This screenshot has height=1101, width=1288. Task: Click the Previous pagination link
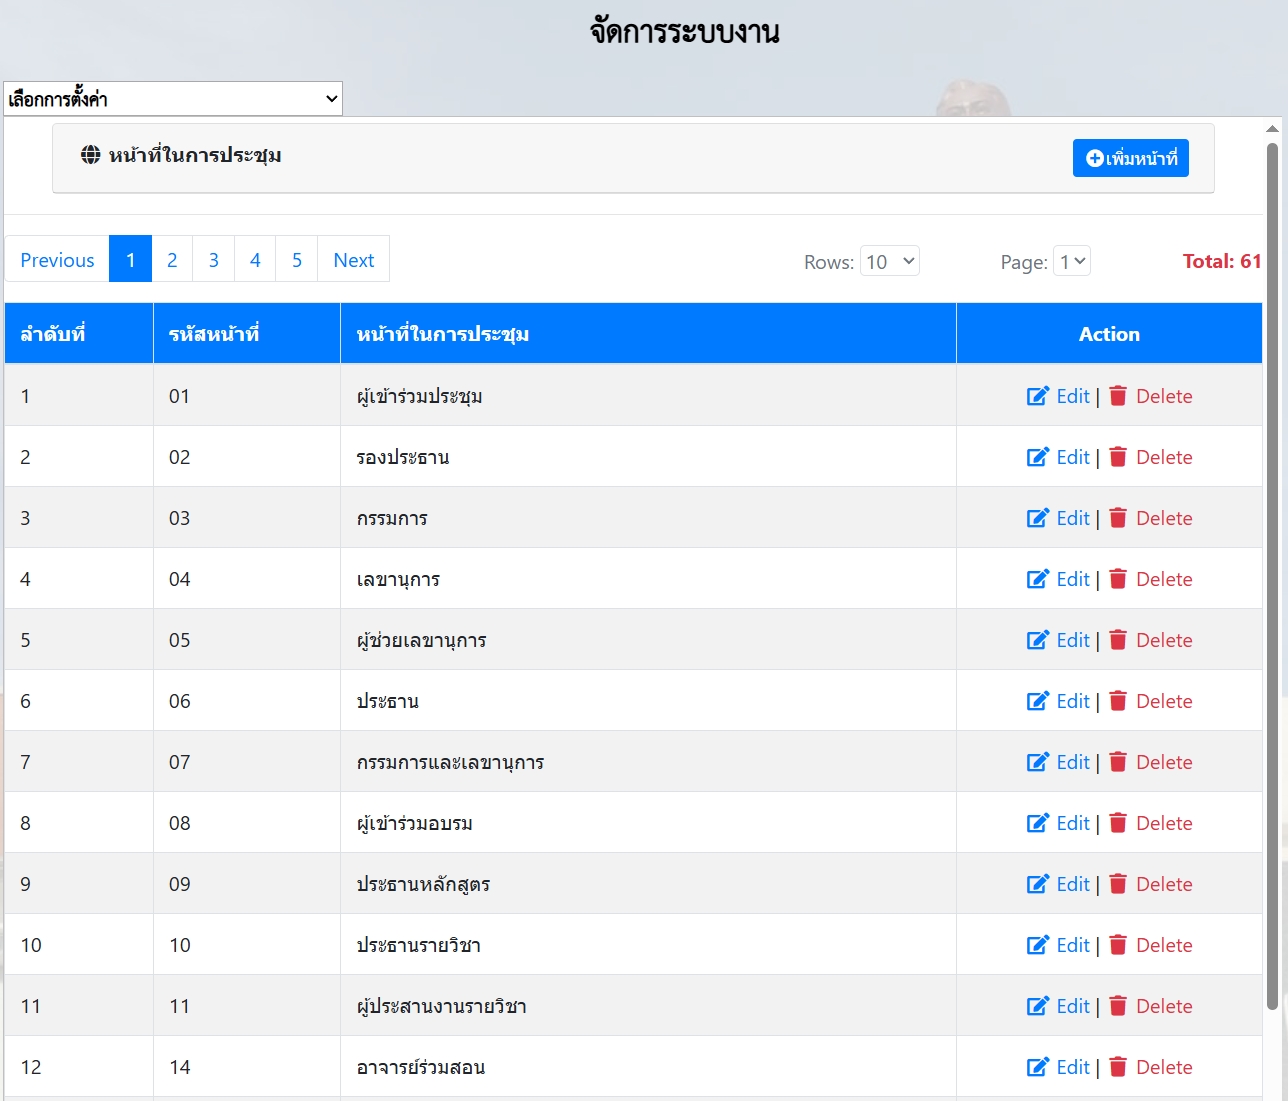57,260
